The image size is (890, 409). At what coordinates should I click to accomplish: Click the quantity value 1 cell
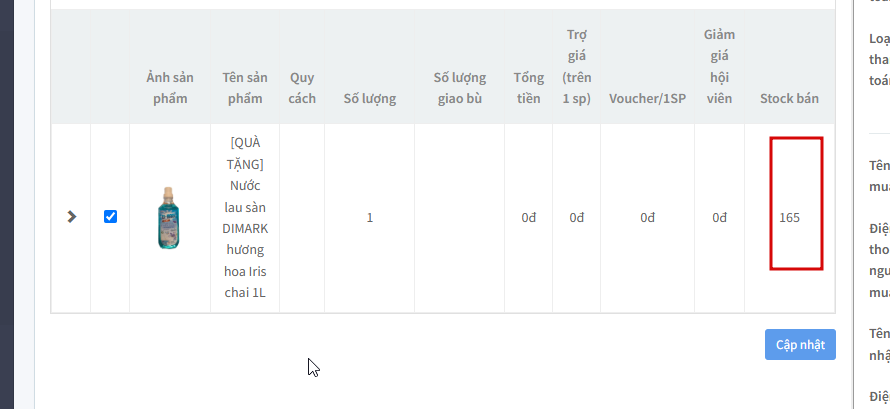370,217
